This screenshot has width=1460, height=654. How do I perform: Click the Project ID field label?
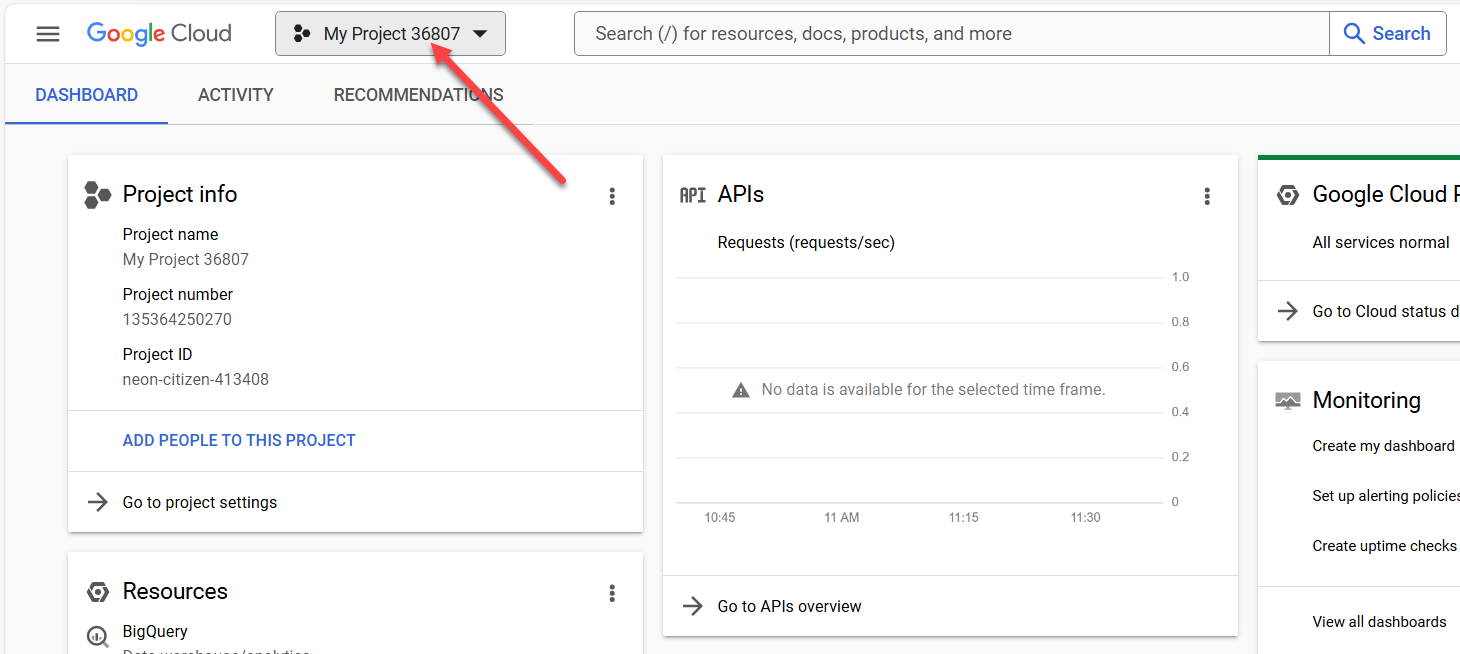(x=158, y=355)
